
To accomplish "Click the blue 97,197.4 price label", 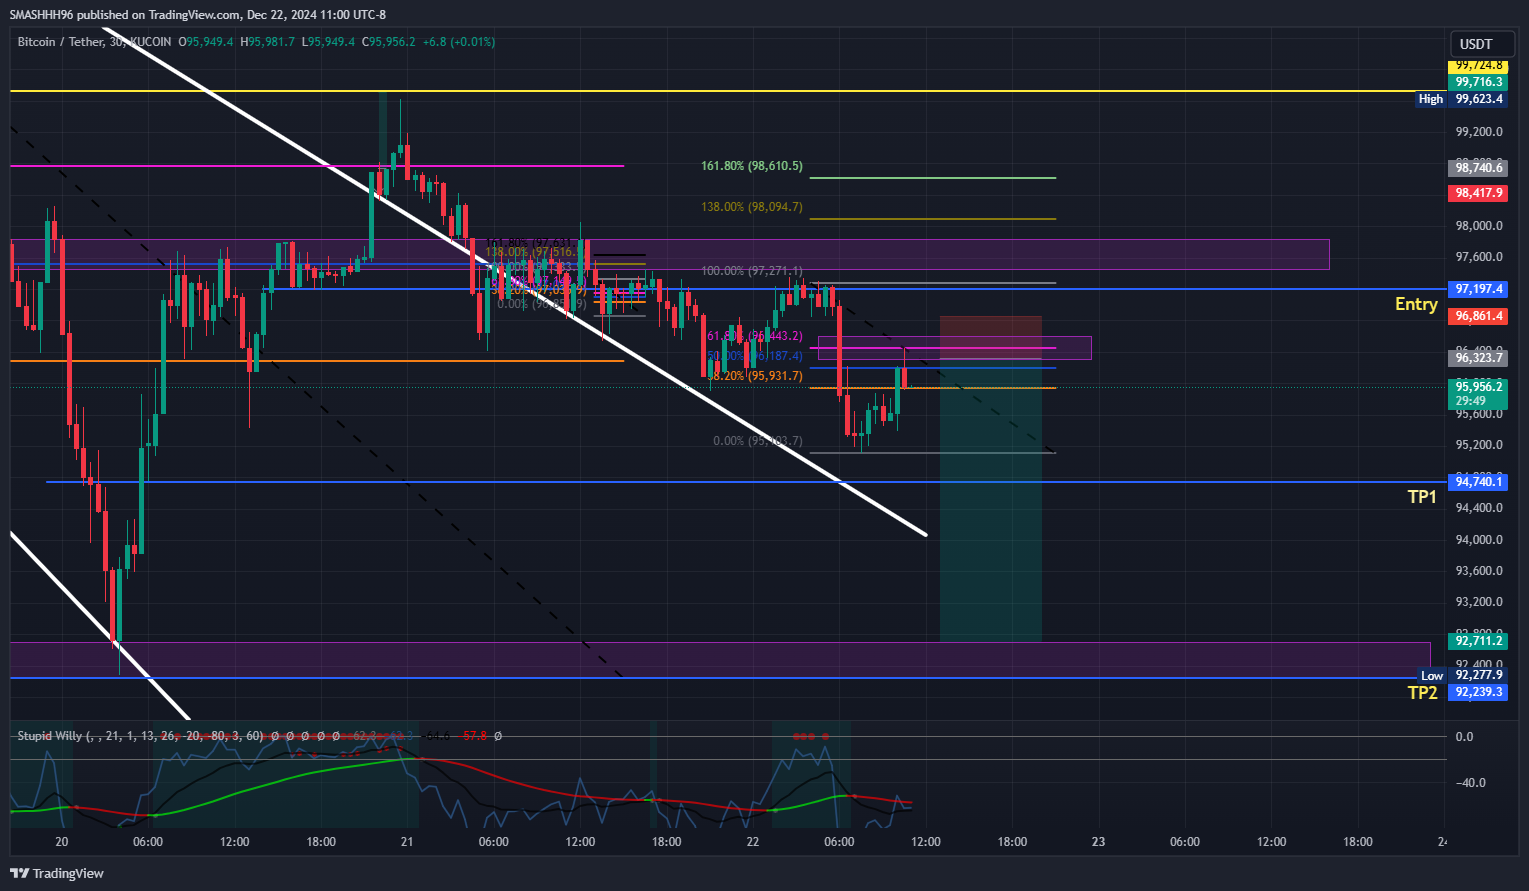I will point(1478,289).
